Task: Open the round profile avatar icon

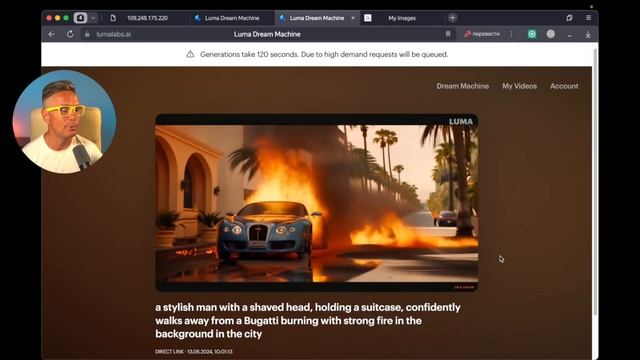Action: click(551, 34)
